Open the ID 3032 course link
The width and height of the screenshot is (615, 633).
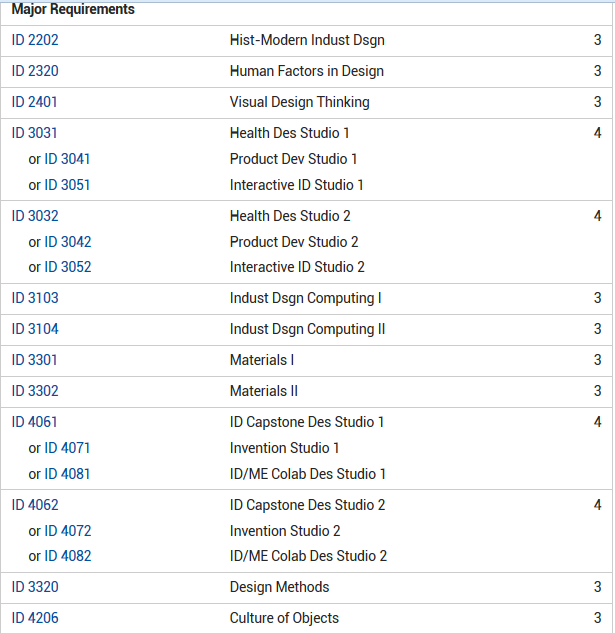[35, 216]
